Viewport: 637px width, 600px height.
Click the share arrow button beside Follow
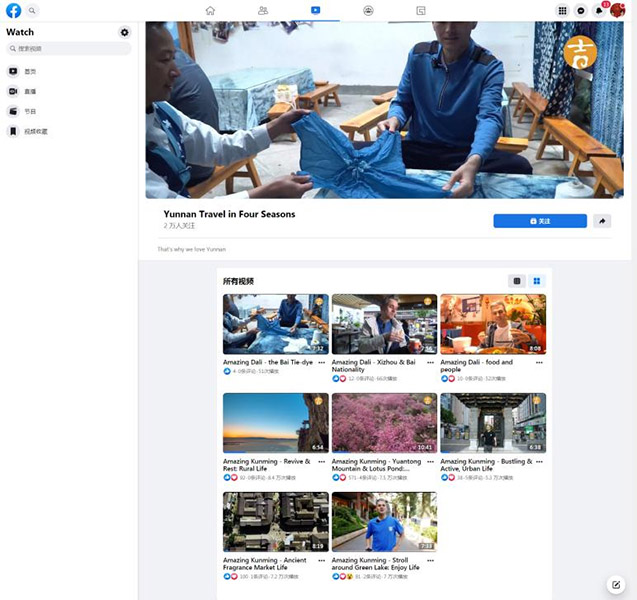tap(602, 221)
